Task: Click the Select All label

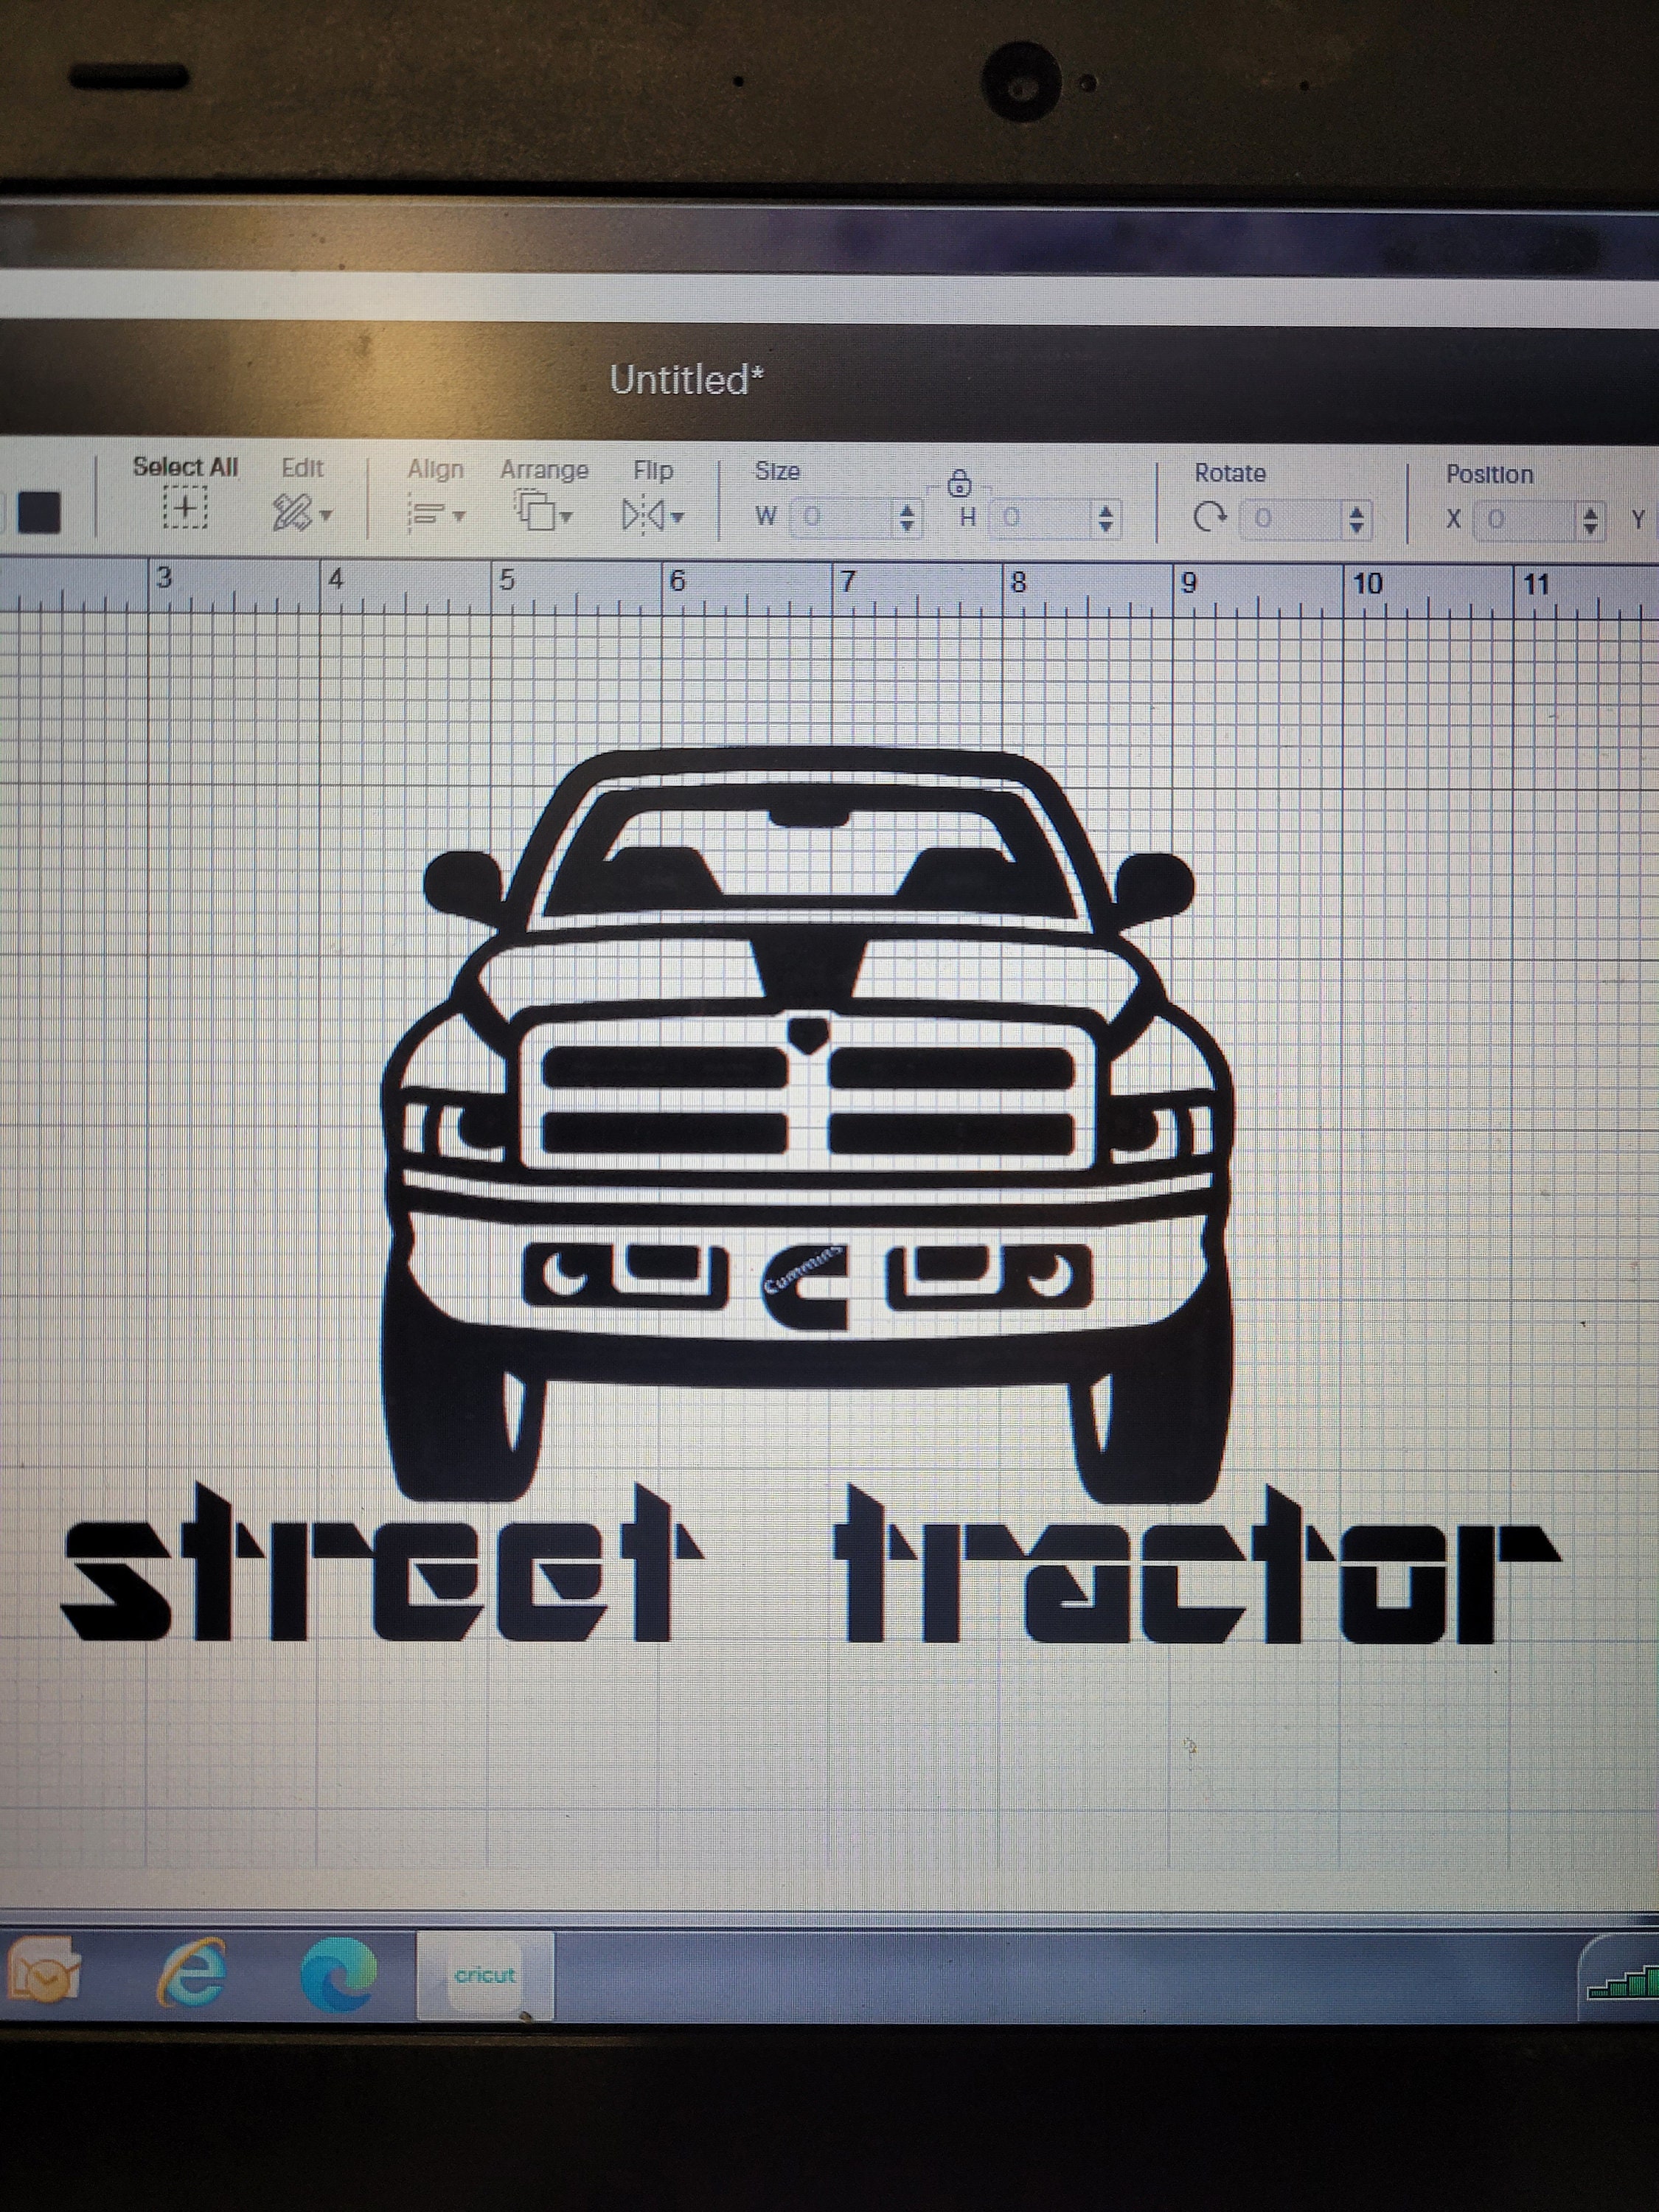Action: tap(185, 466)
